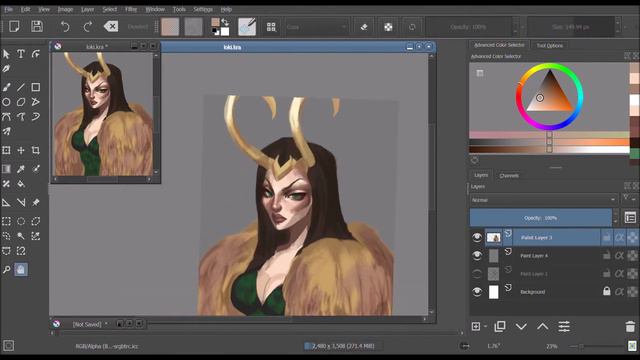Select the Gradient tool
640x360 pixels.
point(6,169)
